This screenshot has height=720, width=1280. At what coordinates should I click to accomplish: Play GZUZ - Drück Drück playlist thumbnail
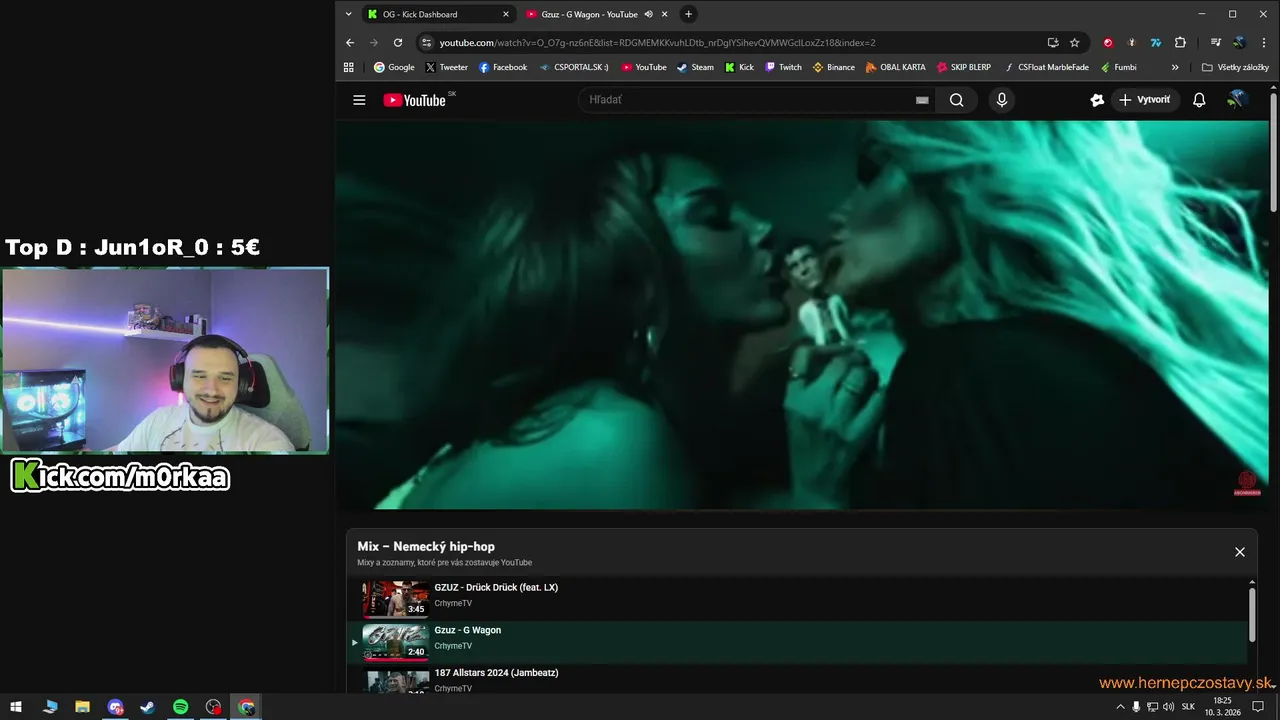(395, 599)
